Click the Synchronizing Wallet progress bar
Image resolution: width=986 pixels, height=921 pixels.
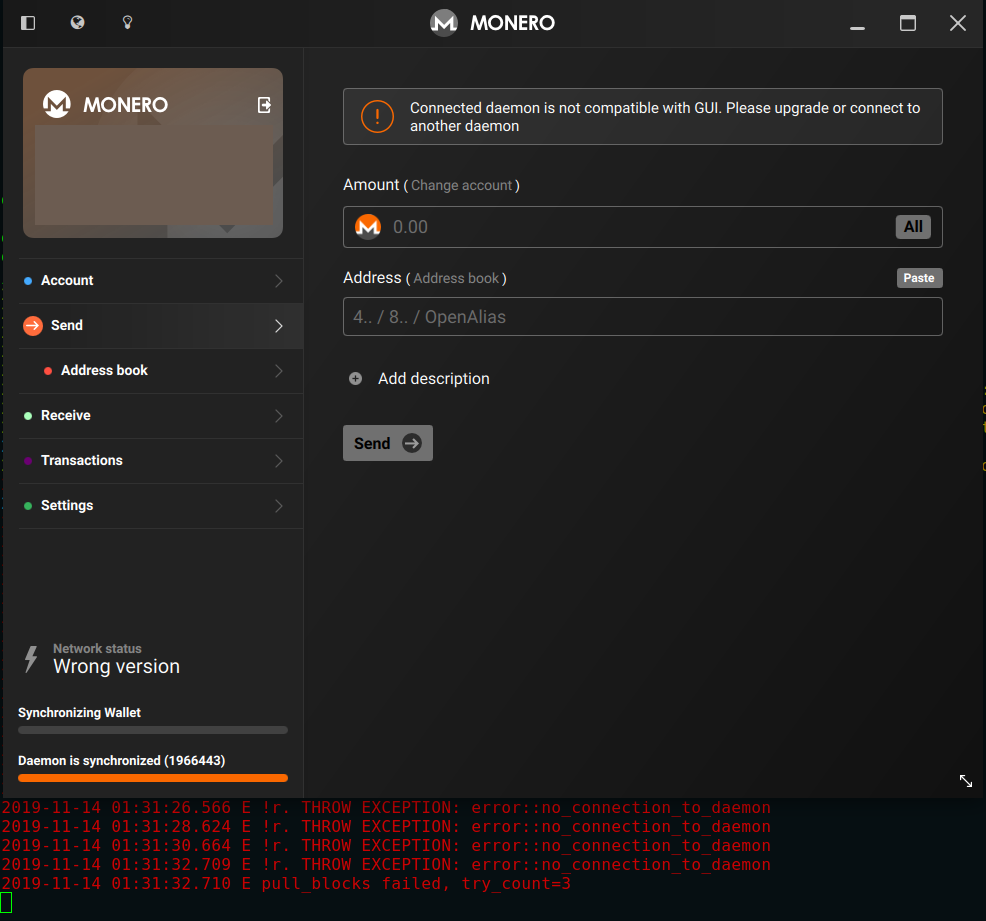click(x=153, y=731)
